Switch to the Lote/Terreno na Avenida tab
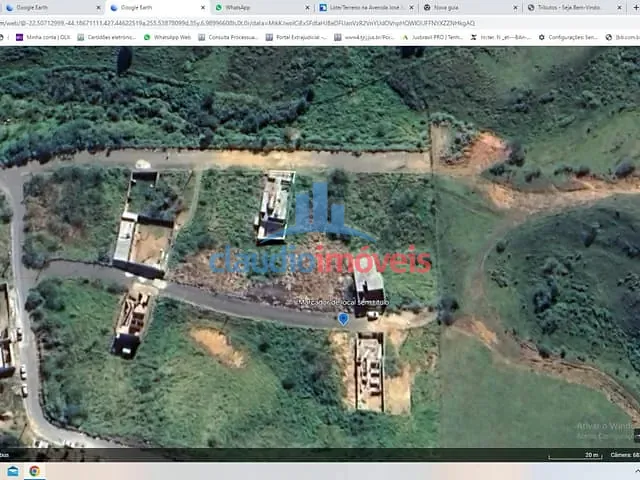Viewport: 640px width, 480px height. 365,7
